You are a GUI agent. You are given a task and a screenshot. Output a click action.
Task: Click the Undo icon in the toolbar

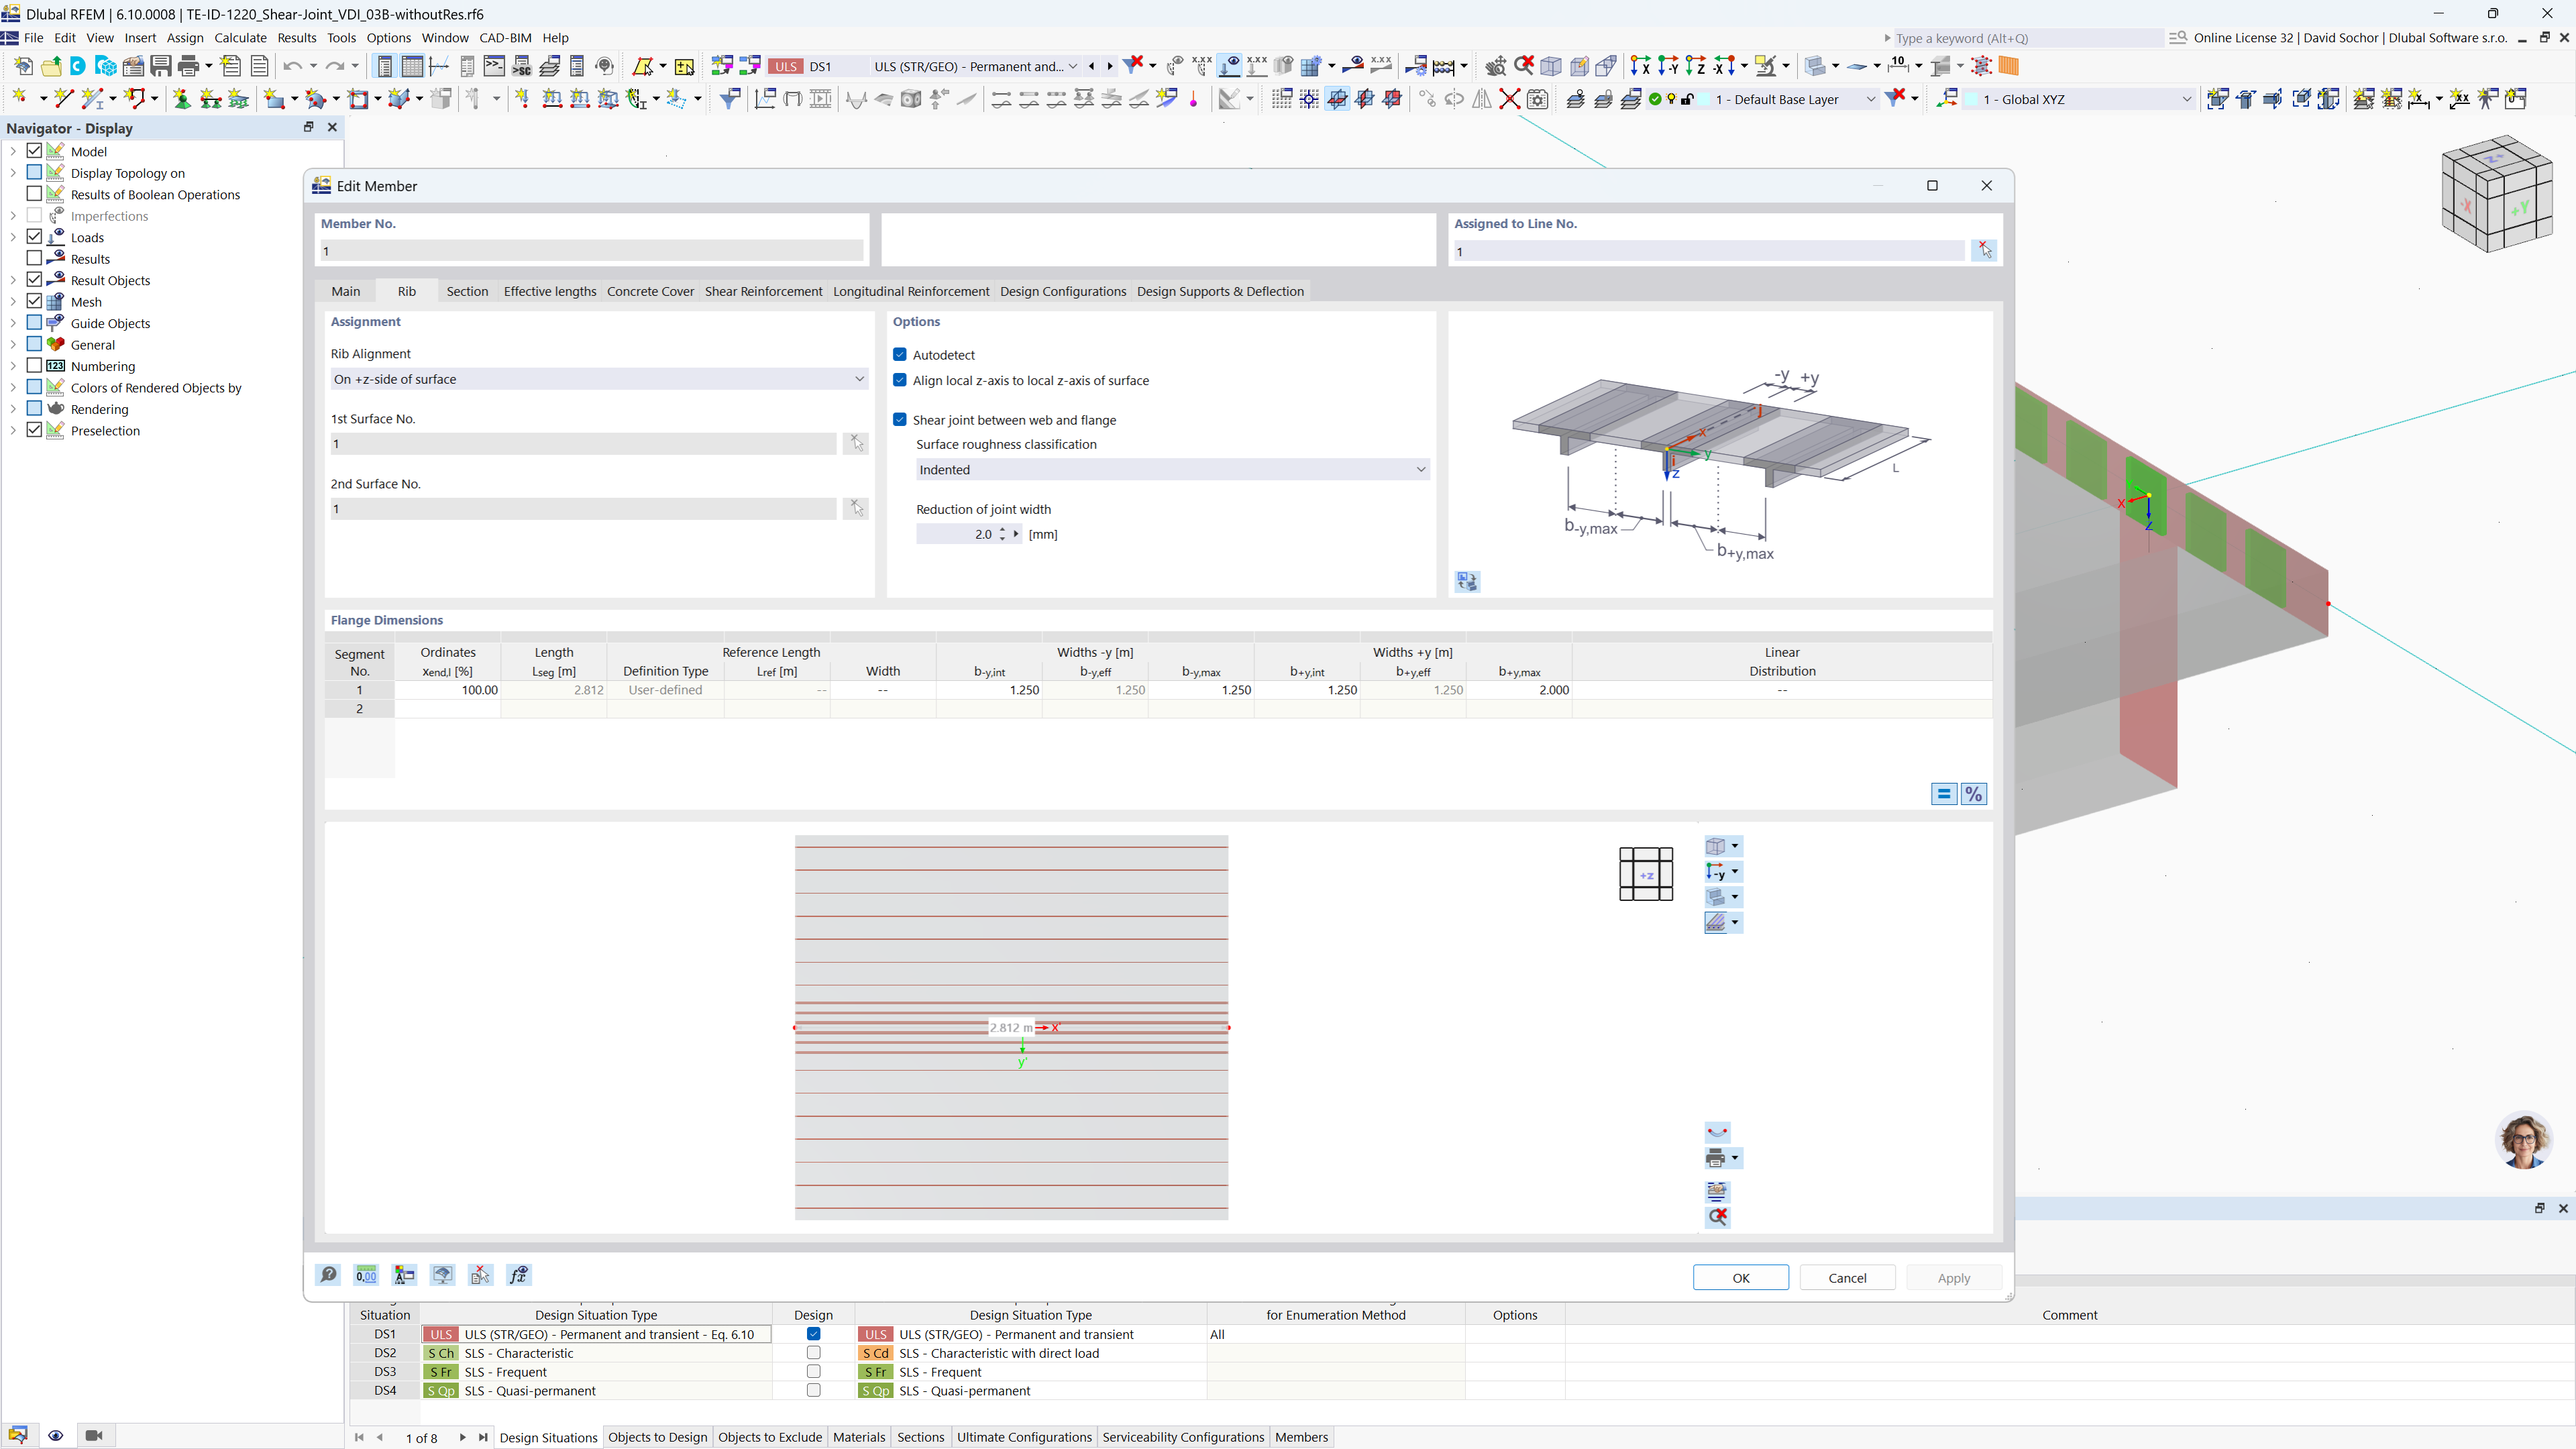click(x=292, y=66)
